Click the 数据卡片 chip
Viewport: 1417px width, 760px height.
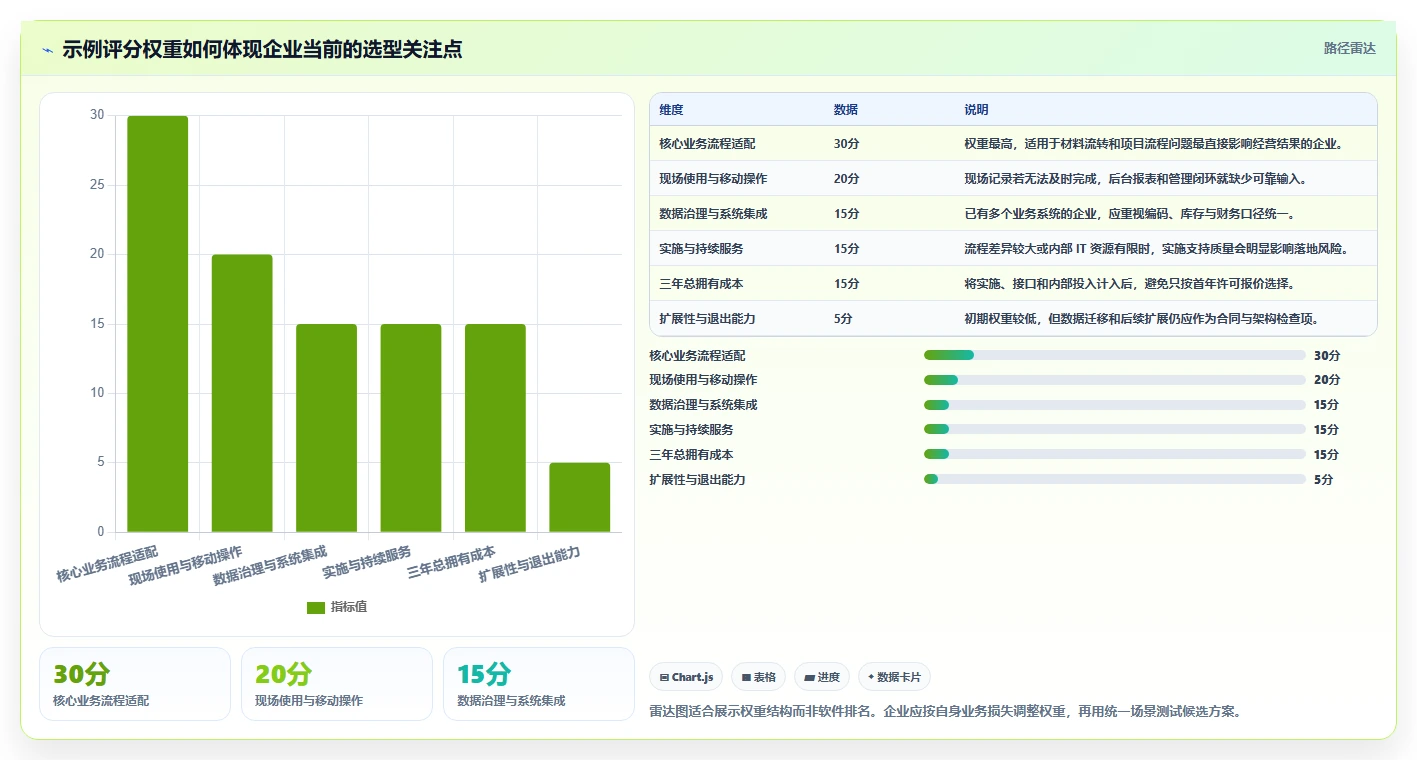[x=894, y=677]
